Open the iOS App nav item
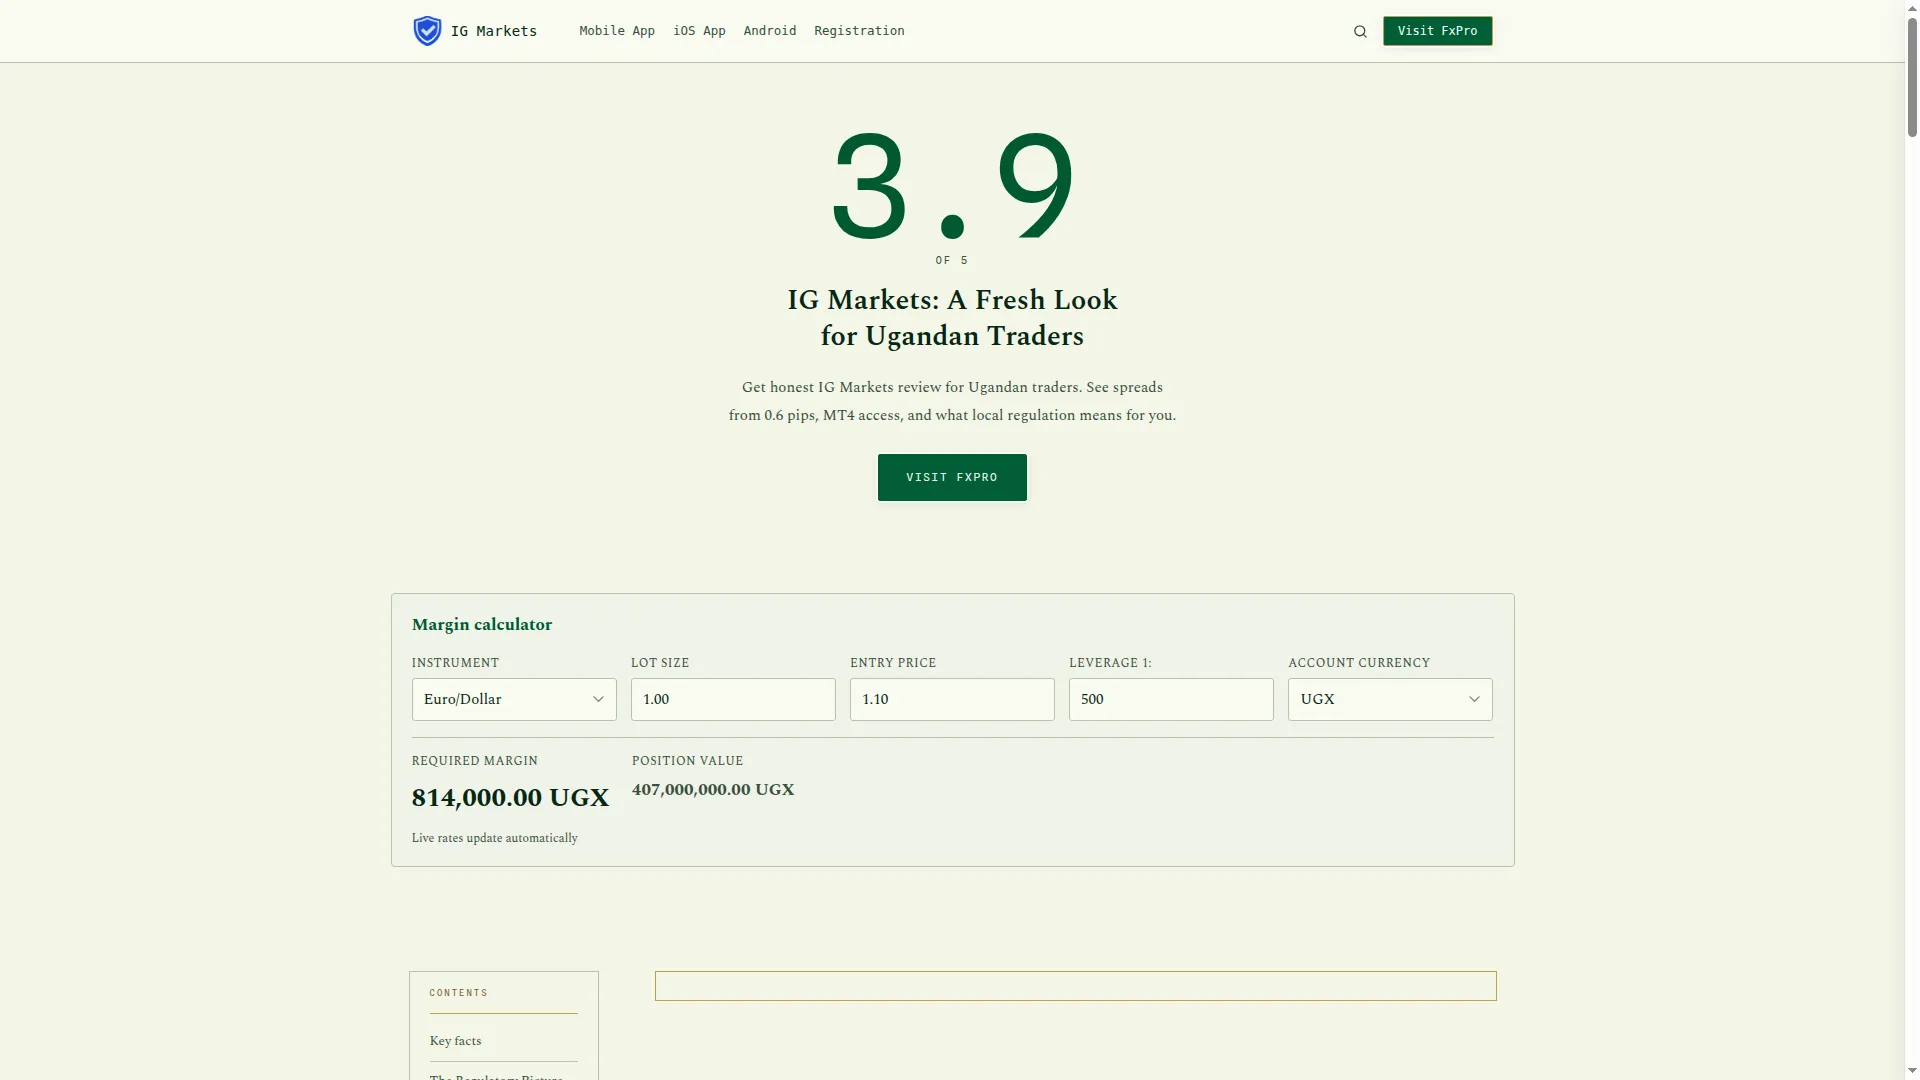 [x=699, y=31]
